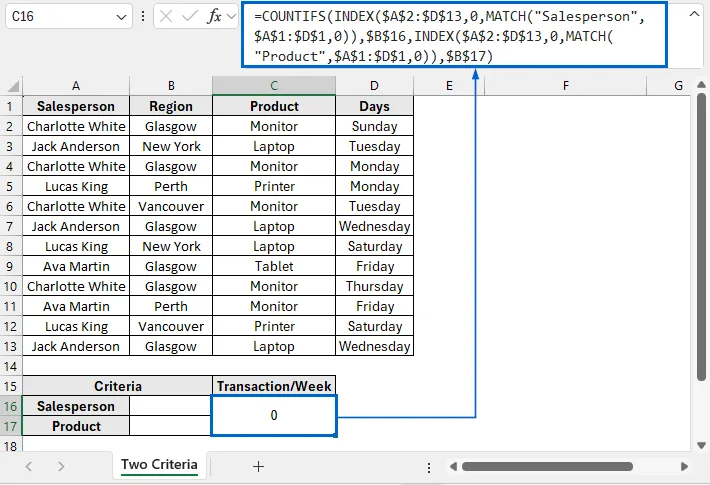Click the cancel formula X icon
Viewport: 710px width, 485px height.
pos(166,17)
